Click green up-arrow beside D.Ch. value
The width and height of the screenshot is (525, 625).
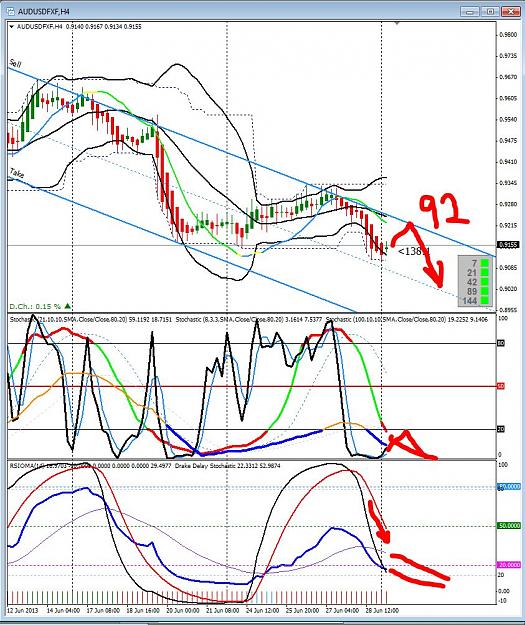click(67, 306)
